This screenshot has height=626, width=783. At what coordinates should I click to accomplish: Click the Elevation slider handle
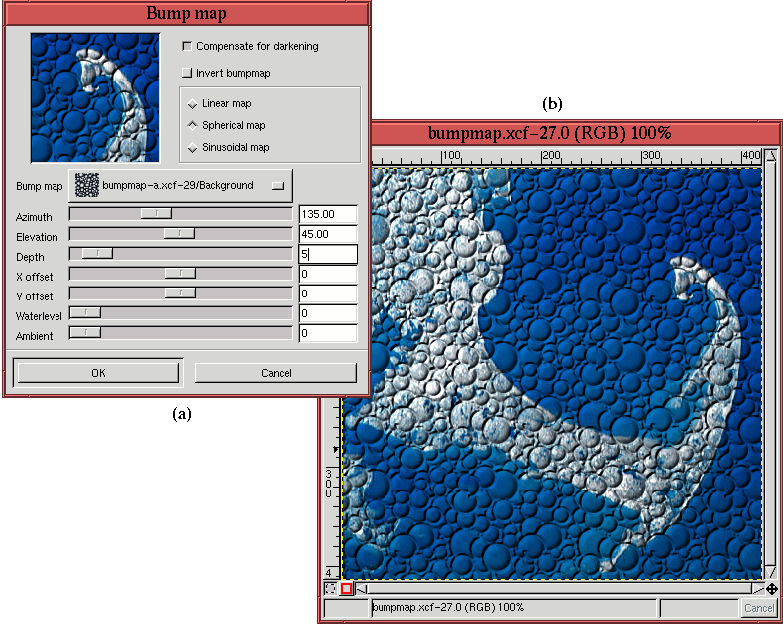[179, 233]
